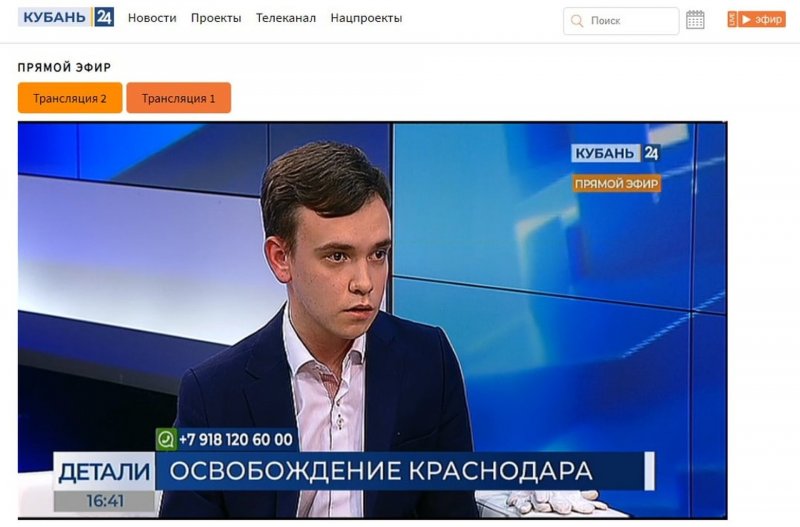Click the phone number +7 918 120 60 00
The width and height of the screenshot is (800, 527).
[x=236, y=439]
